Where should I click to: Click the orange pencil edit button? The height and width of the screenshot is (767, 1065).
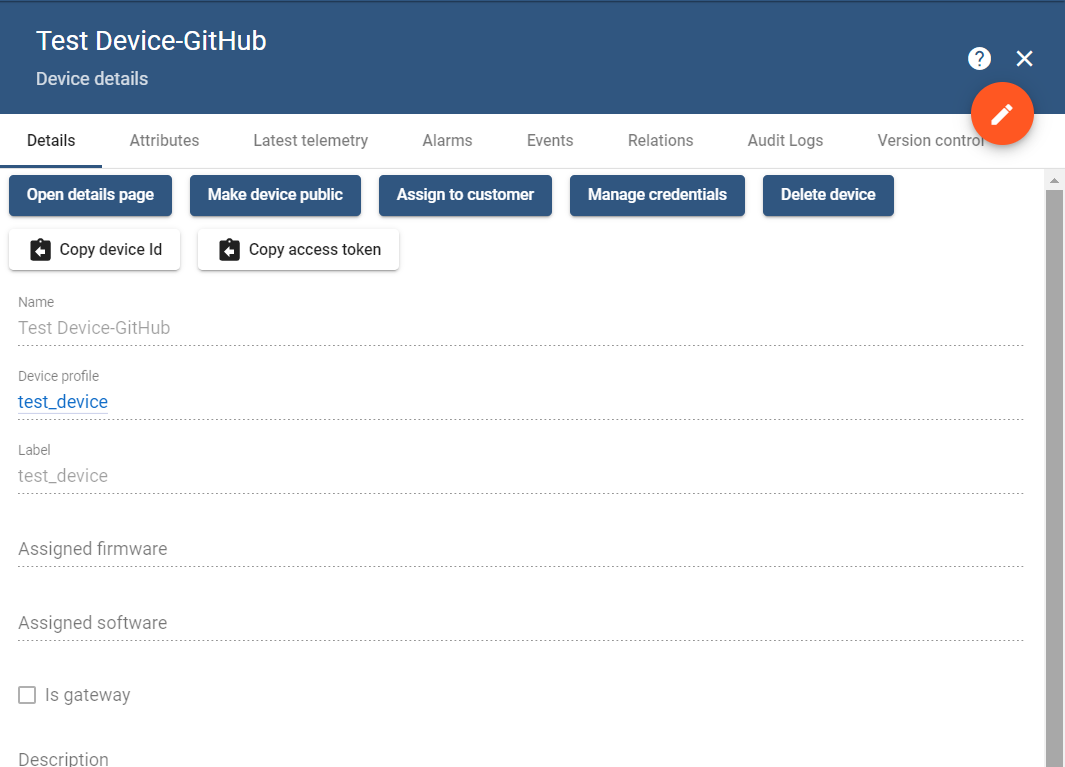1002,114
